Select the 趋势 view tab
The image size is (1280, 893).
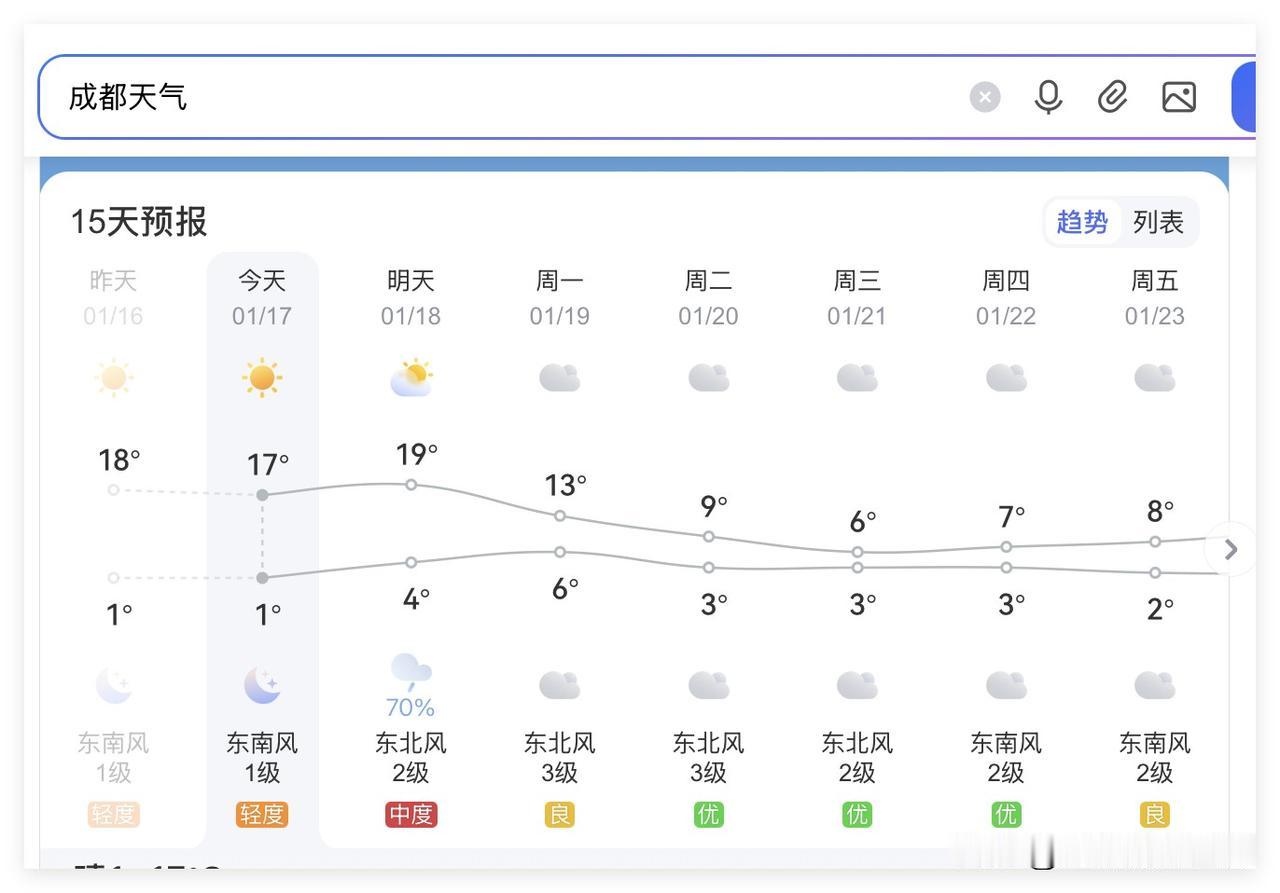[x=1081, y=222]
